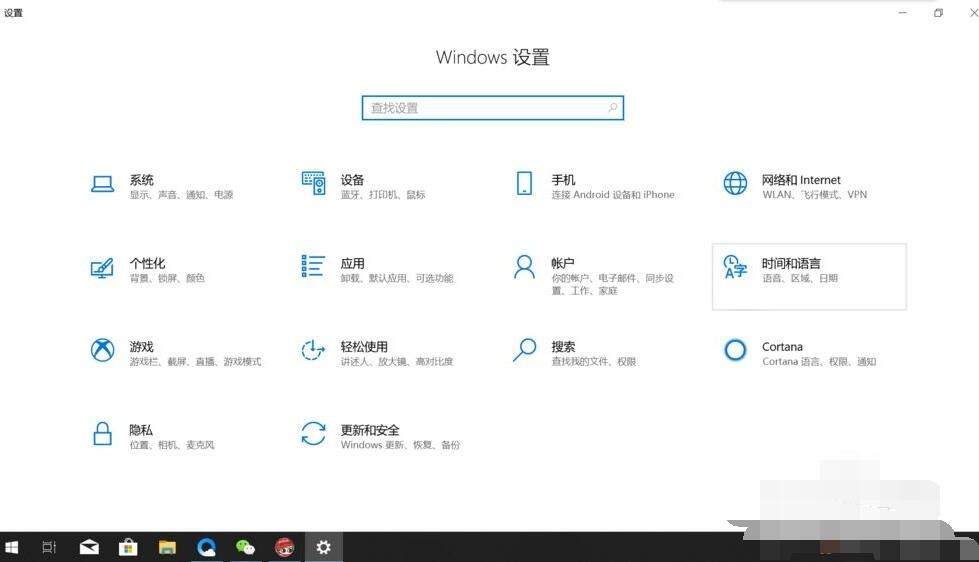Open the Cortana circle icon
The height and width of the screenshot is (562, 979).
tap(735, 350)
